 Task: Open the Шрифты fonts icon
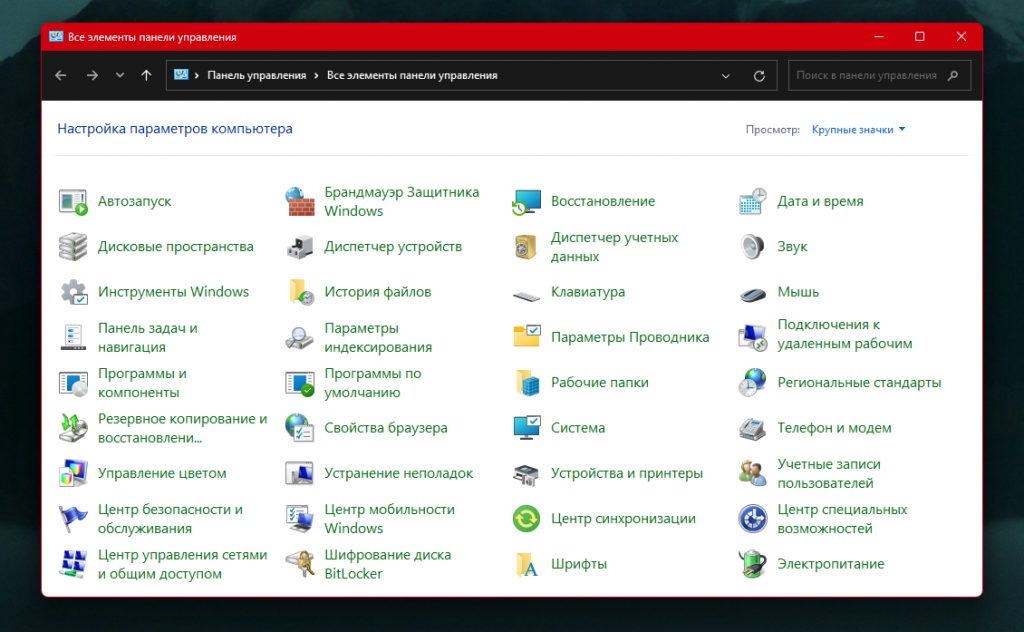[x=528, y=565]
